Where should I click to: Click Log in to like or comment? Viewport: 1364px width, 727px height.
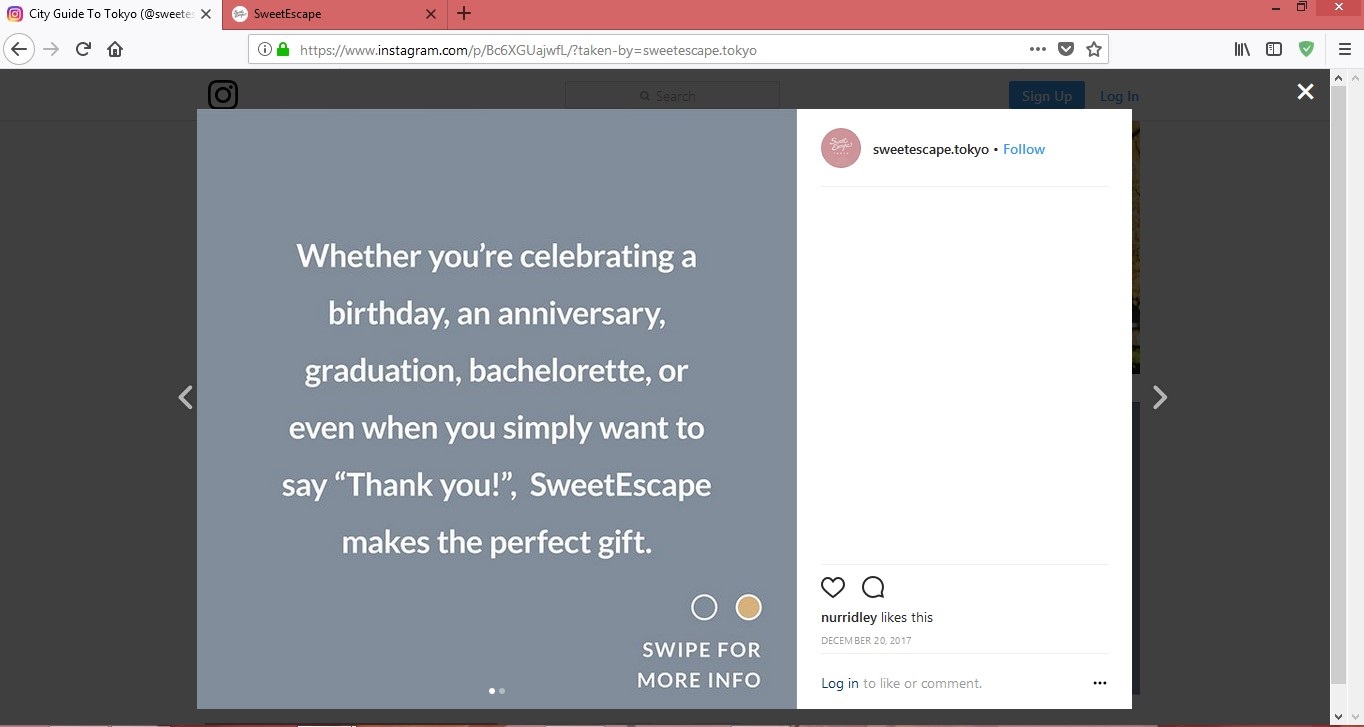(x=839, y=683)
